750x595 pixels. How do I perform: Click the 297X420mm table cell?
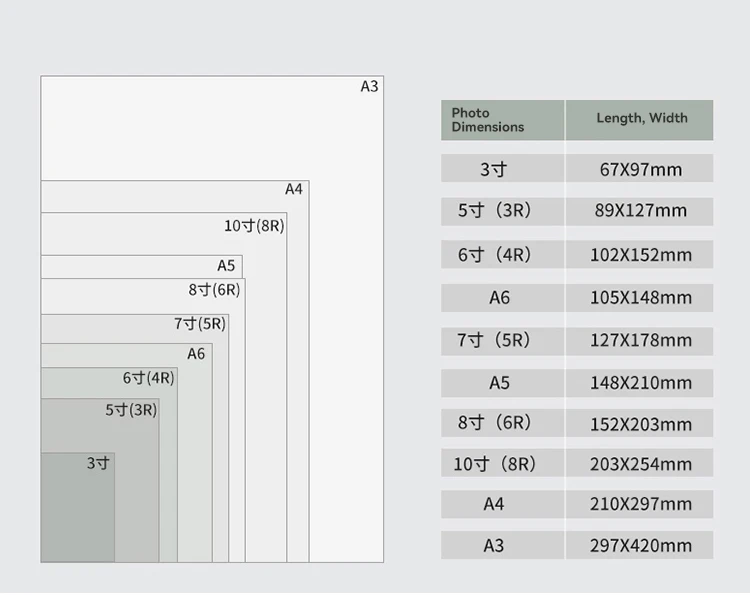point(640,545)
